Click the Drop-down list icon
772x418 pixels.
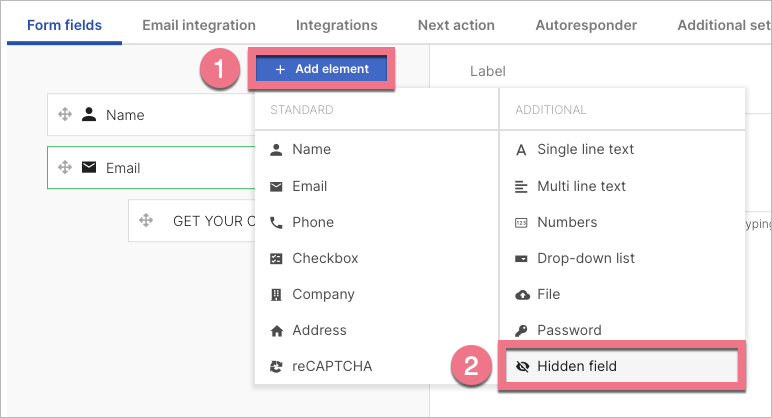(x=521, y=258)
